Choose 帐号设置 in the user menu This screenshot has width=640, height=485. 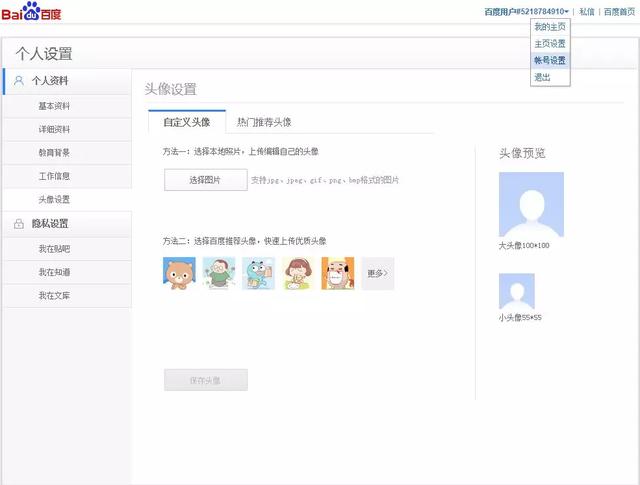click(549, 60)
